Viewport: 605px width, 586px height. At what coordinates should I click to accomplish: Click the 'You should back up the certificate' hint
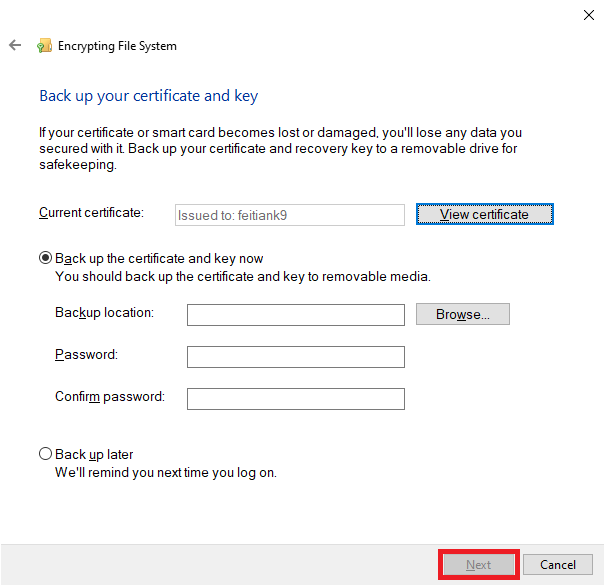(x=243, y=277)
